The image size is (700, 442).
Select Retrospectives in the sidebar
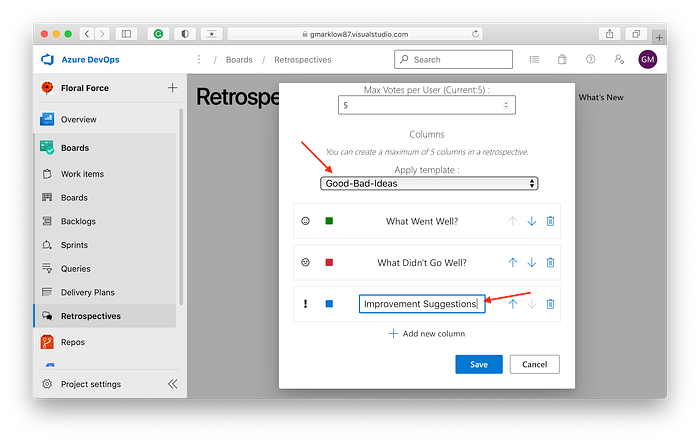pos(105,316)
